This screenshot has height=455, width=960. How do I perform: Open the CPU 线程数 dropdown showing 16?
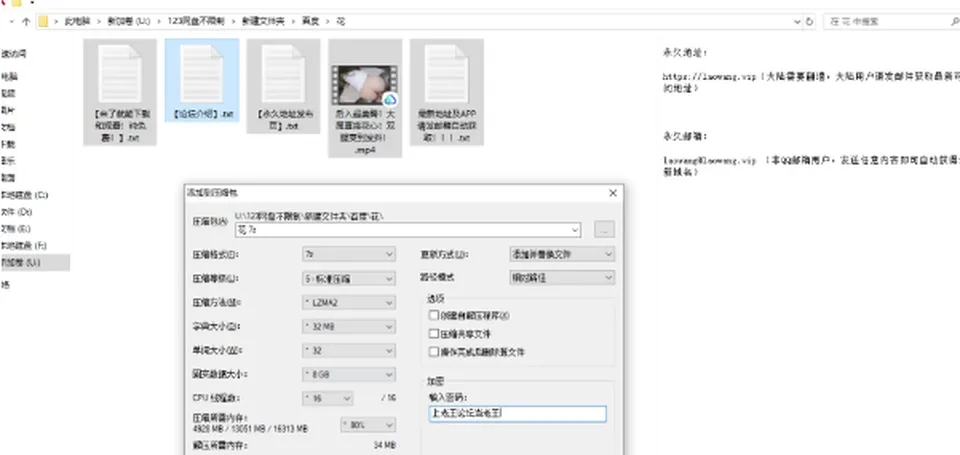pyautogui.click(x=328, y=398)
